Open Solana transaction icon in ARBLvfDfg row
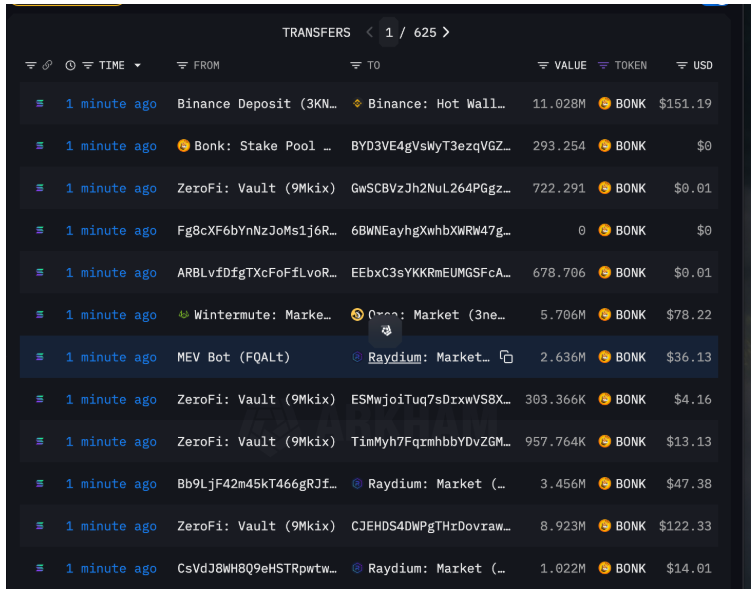 click(40, 272)
